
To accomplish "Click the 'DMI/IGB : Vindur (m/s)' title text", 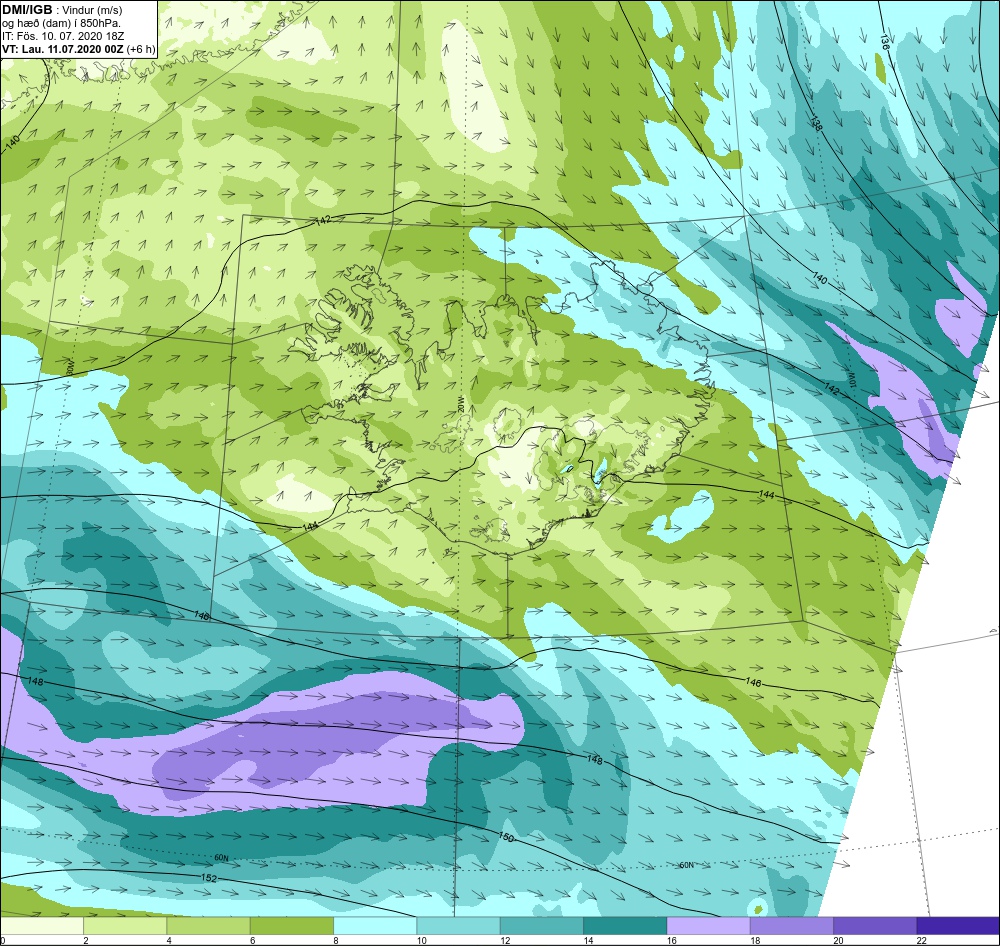I will pos(62,10).
